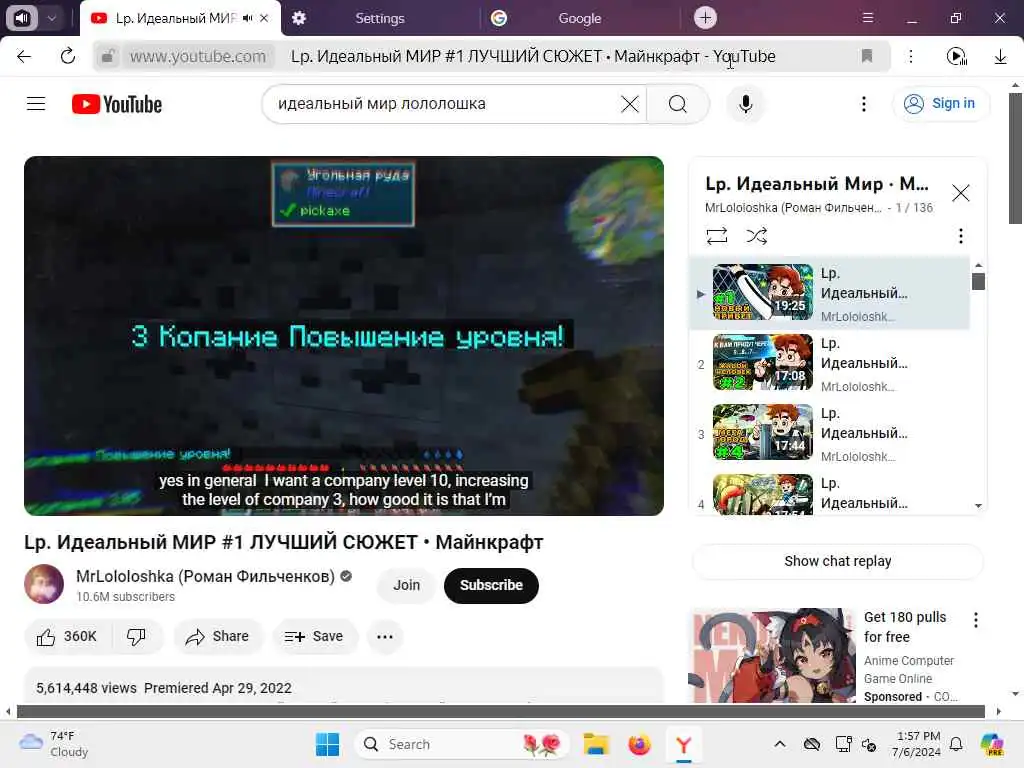The image size is (1024, 768).
Task: Subscribe to MrLololoshka channel
Action: 491,585
